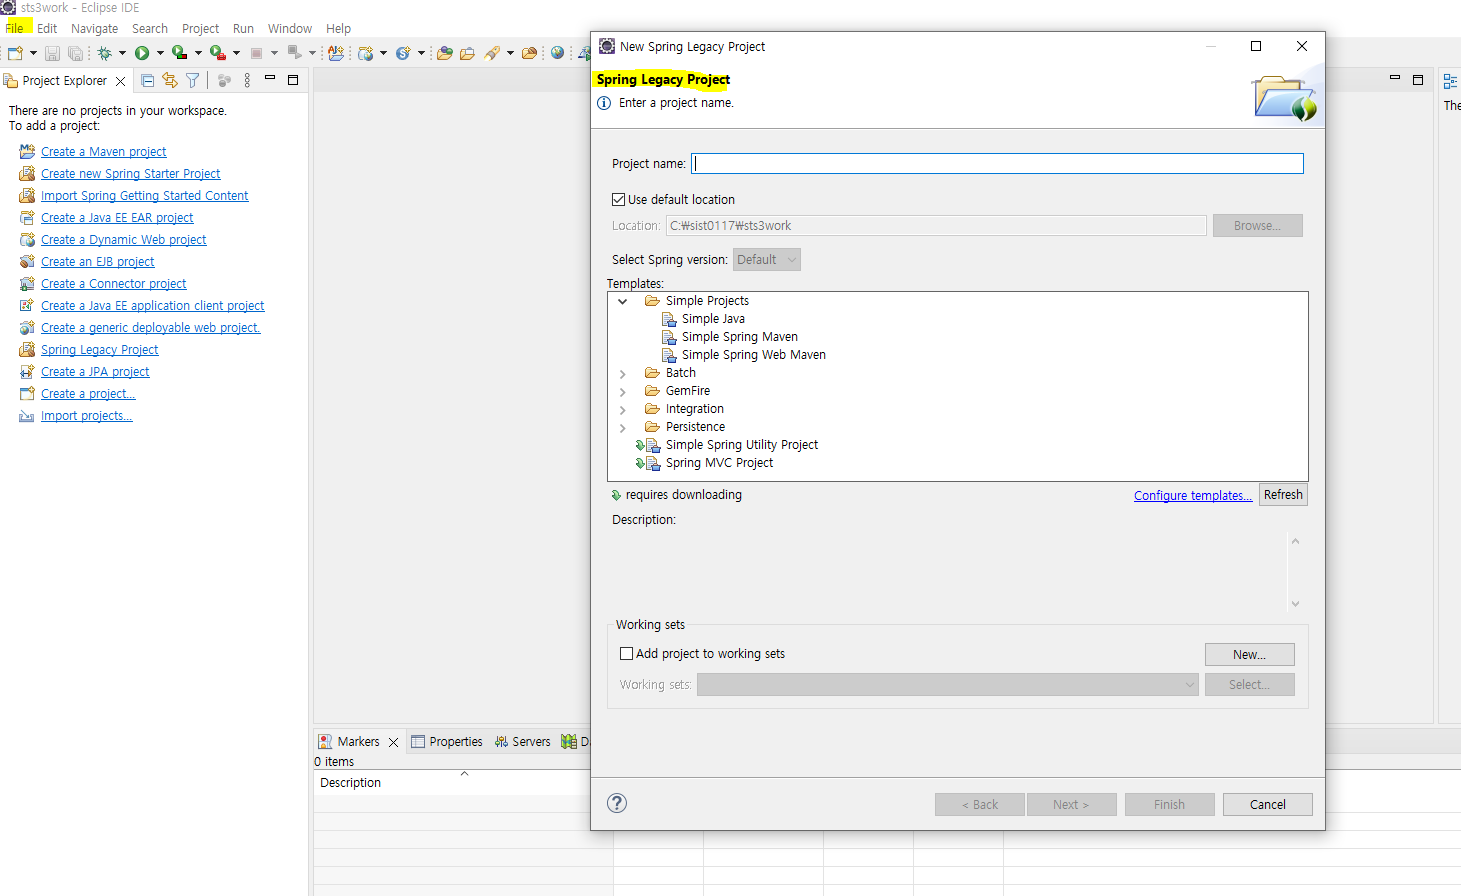Click the Debug bug icon in toolbar

pyautogui.click(x=104, y=53)
